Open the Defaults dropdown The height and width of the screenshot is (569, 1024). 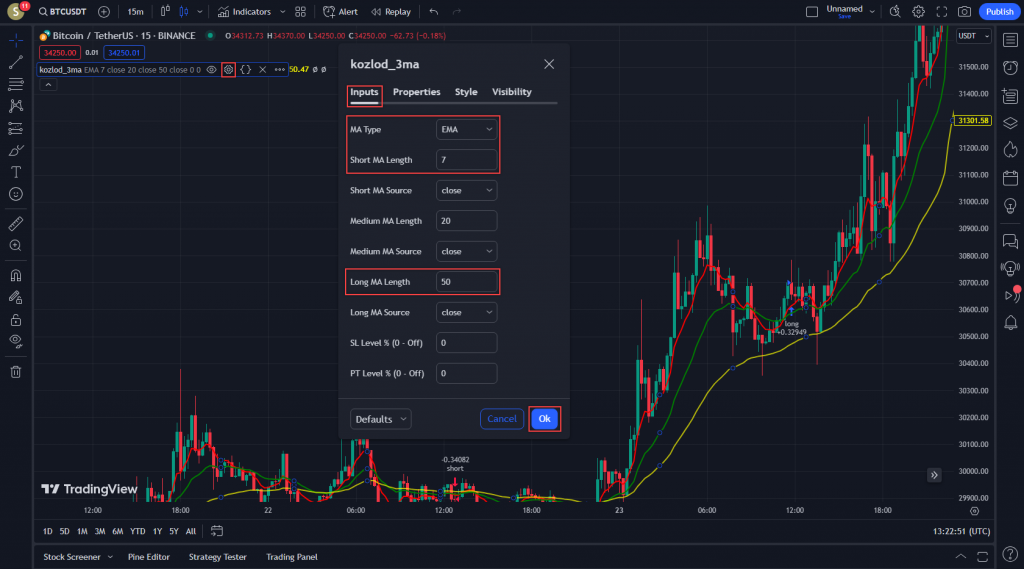point(381,419)
